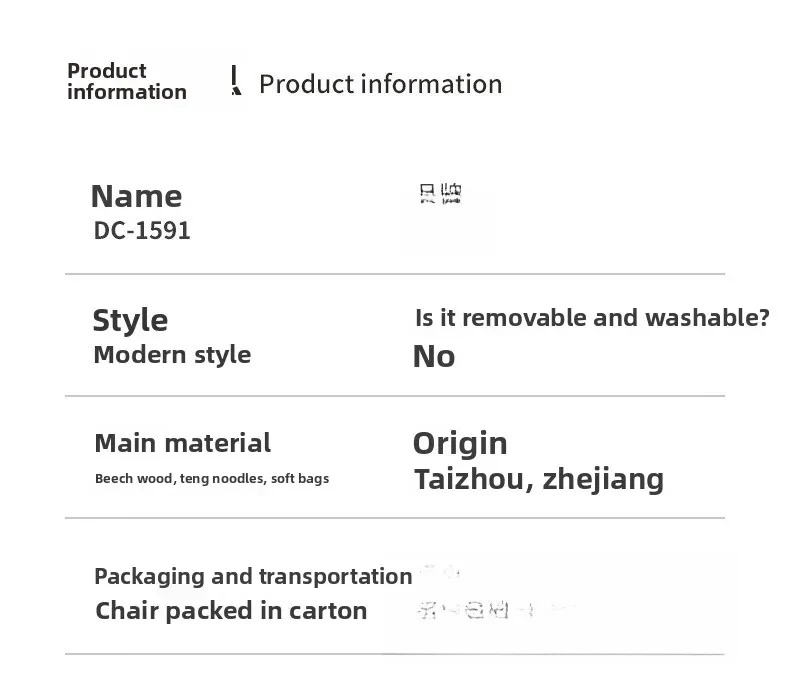This screenshot has width=790, height=684.
Task: Select the Taizhou, zhejiang origin value
Action: [539, 479]
